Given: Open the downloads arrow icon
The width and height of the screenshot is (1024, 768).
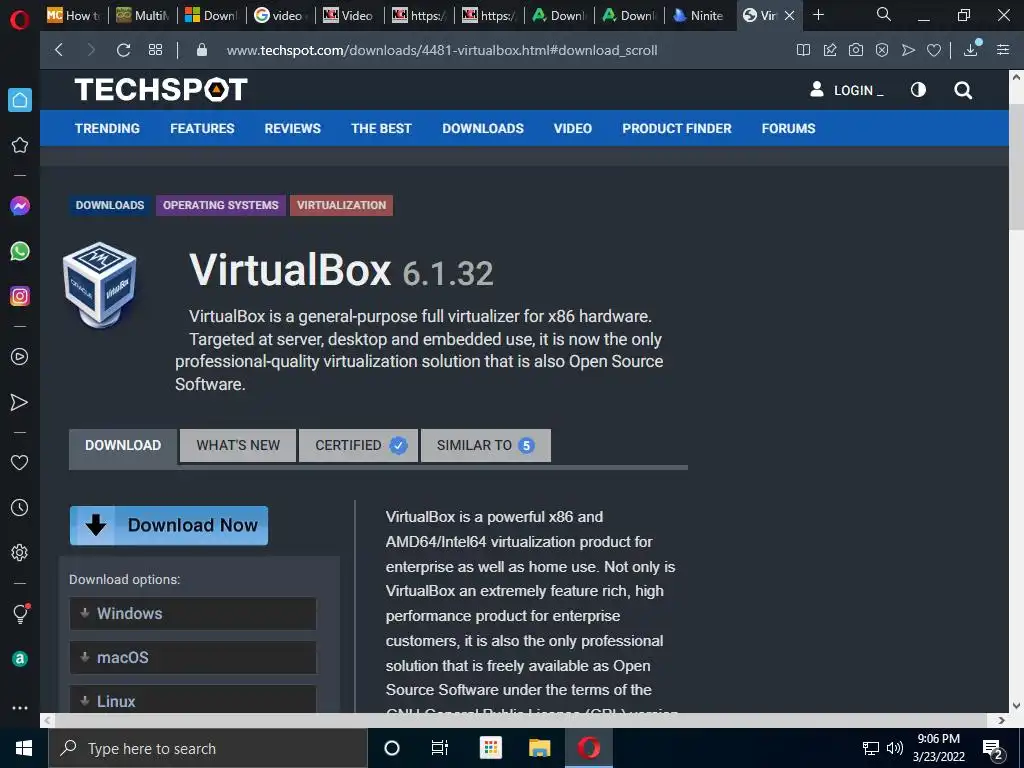Looking at the screenshot, I should (971, 50).
